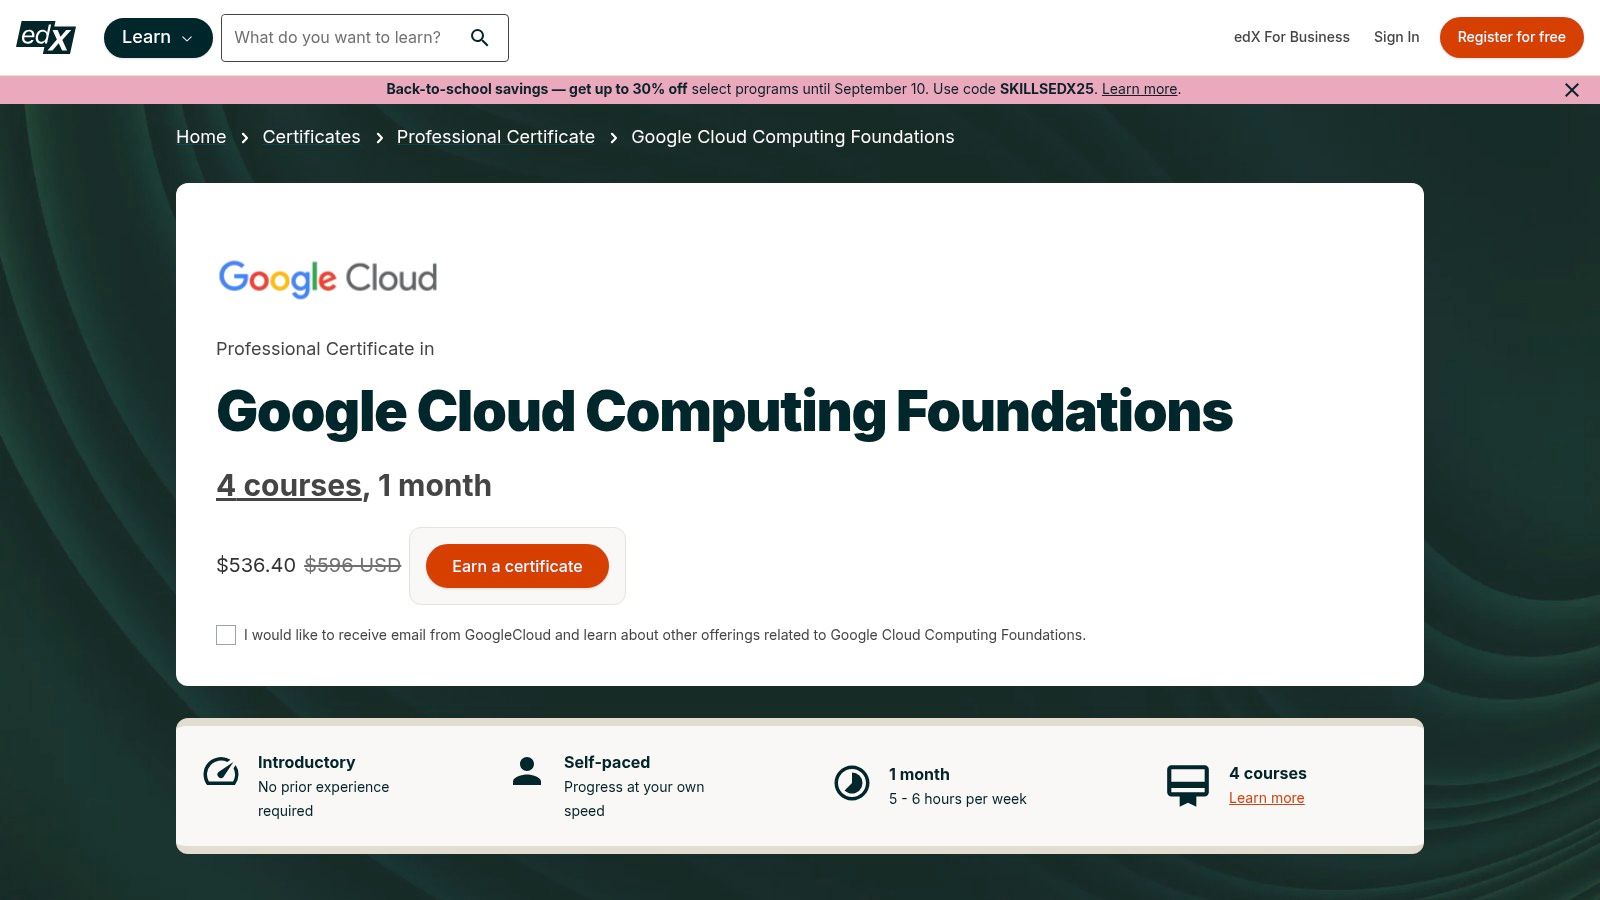Click the edX logo

(46, 37)
